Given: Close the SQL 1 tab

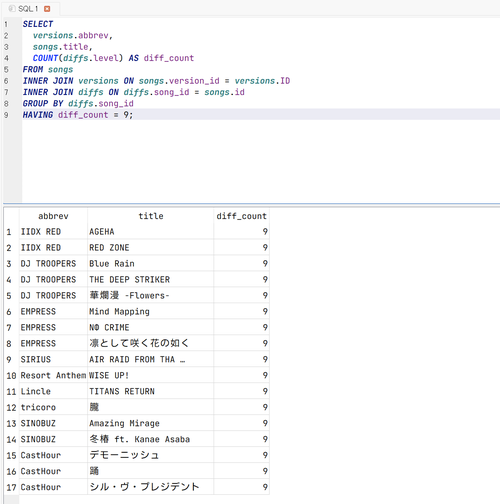Looking at the screenshot, I should coord(47,9).
